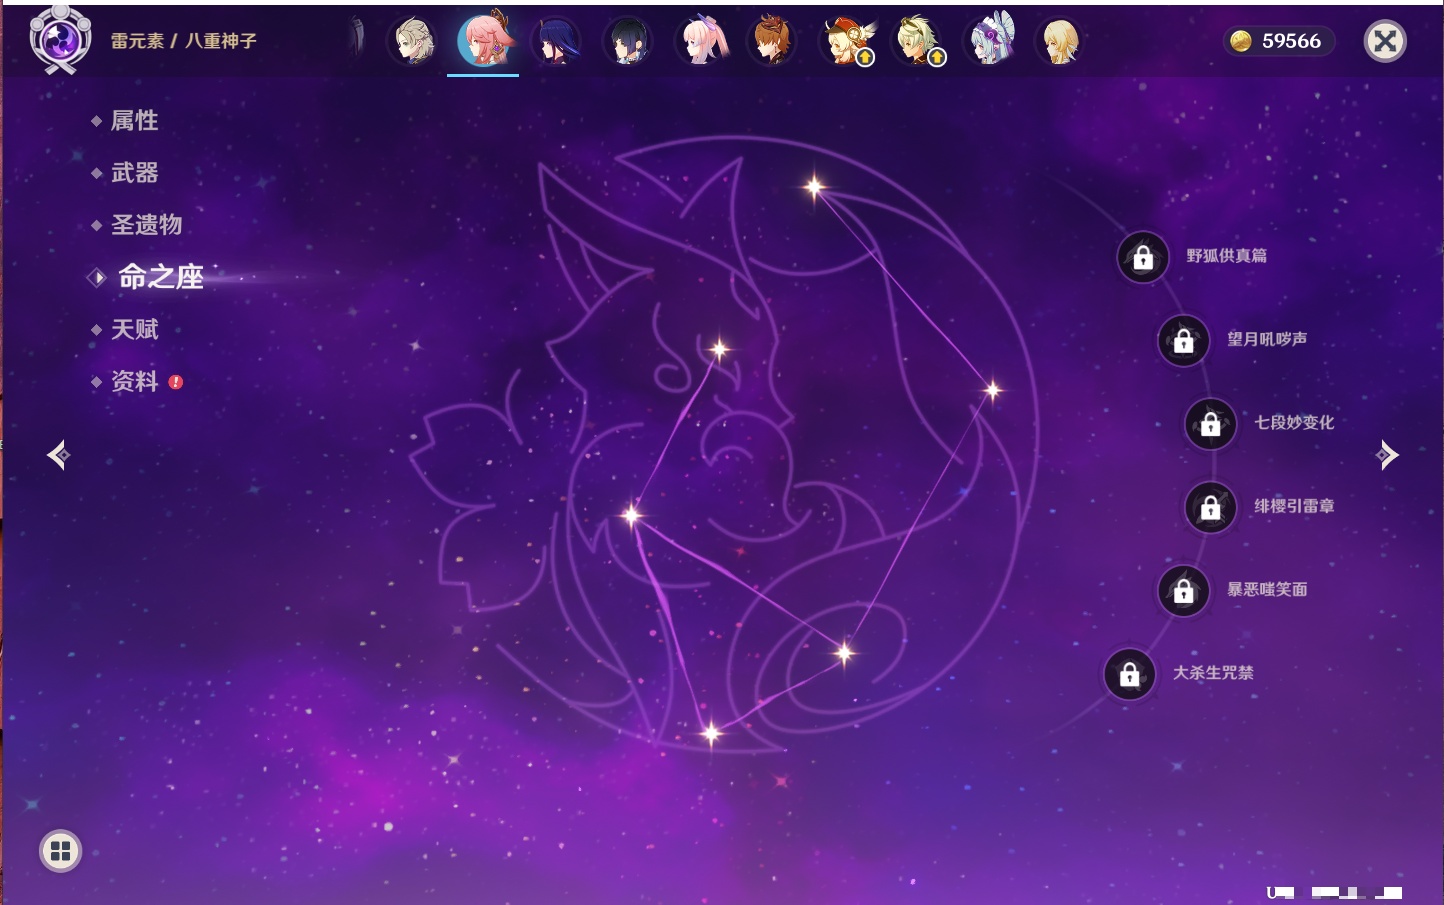This screenshot has height=905, width=1444.
Task: Select the highlighted pink-haired Yae Miko portrait
Action: pos(484,40)
